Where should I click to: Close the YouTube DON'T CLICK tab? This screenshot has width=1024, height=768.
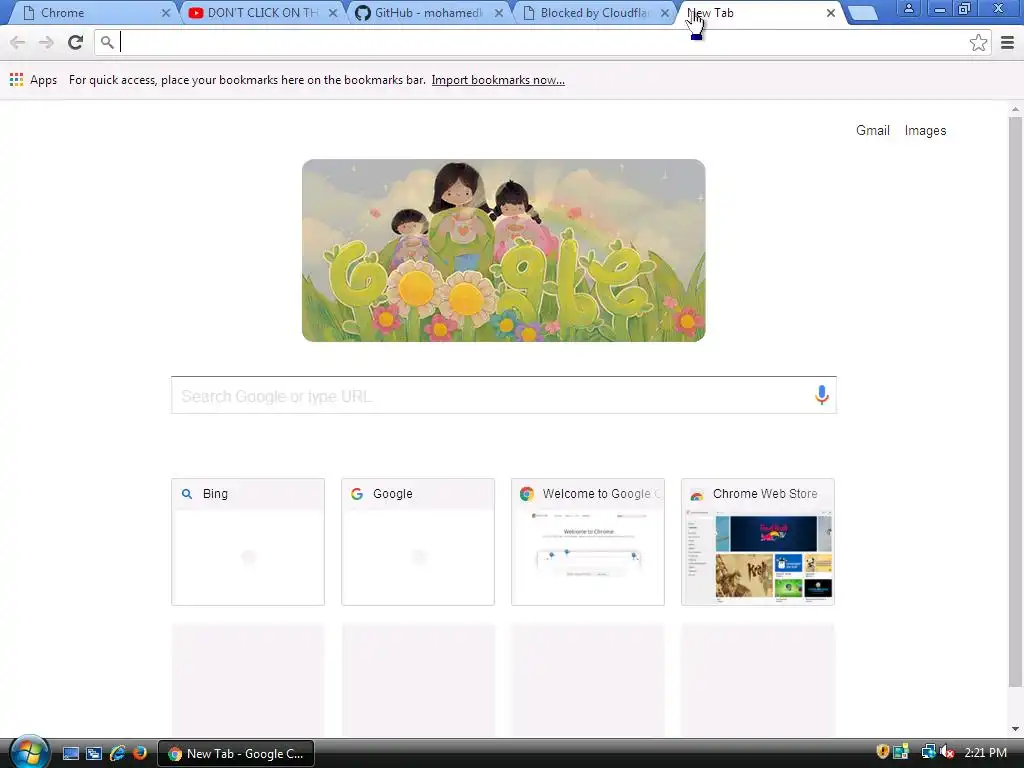(332, 13)
